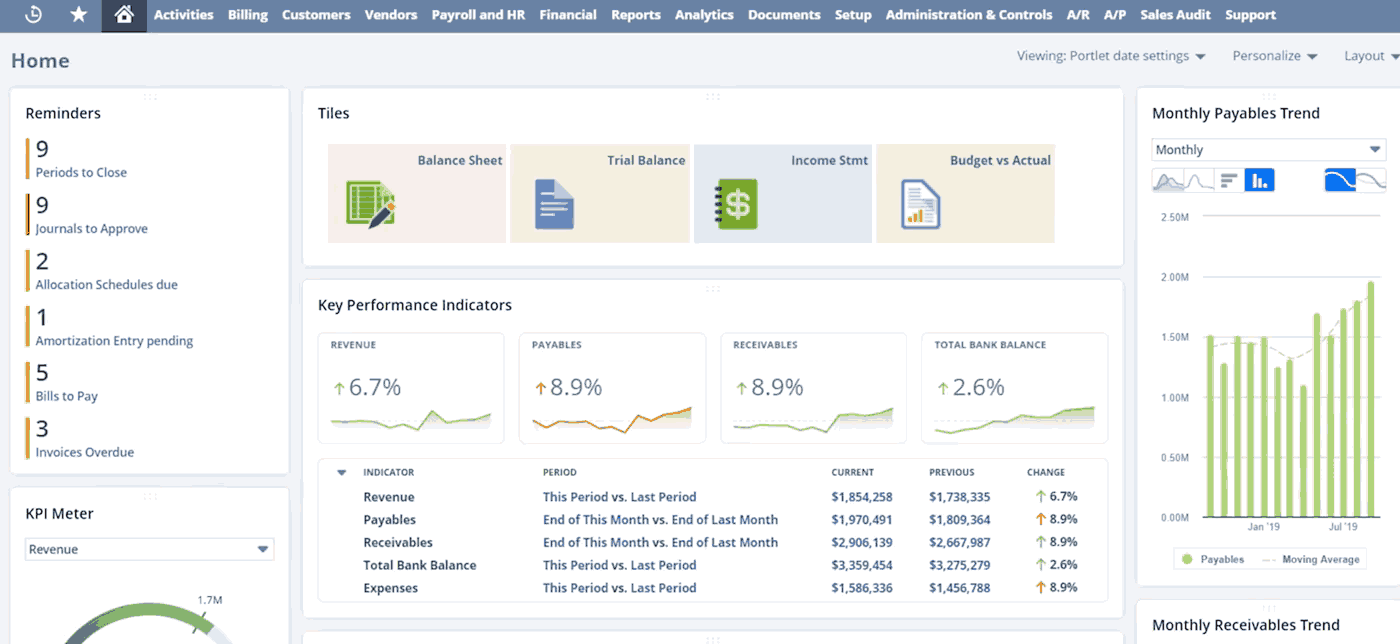
Task: Open the Balance Sheet tile
Action: click(416, 193)
